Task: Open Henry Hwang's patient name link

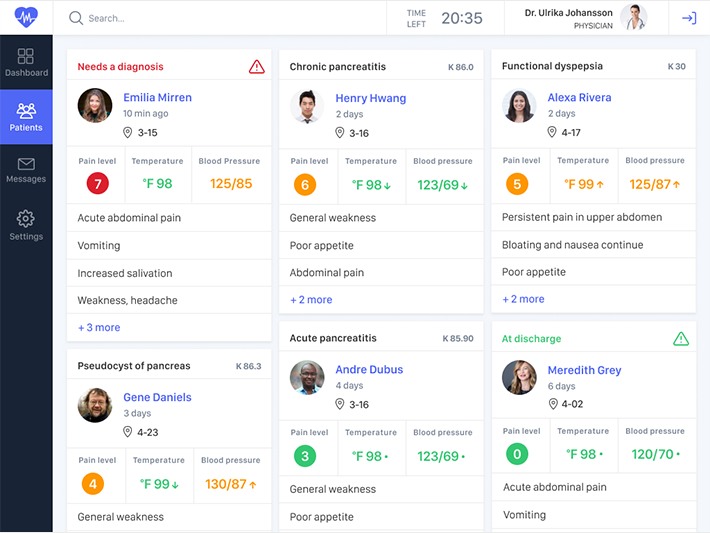Action: [371, 98]
